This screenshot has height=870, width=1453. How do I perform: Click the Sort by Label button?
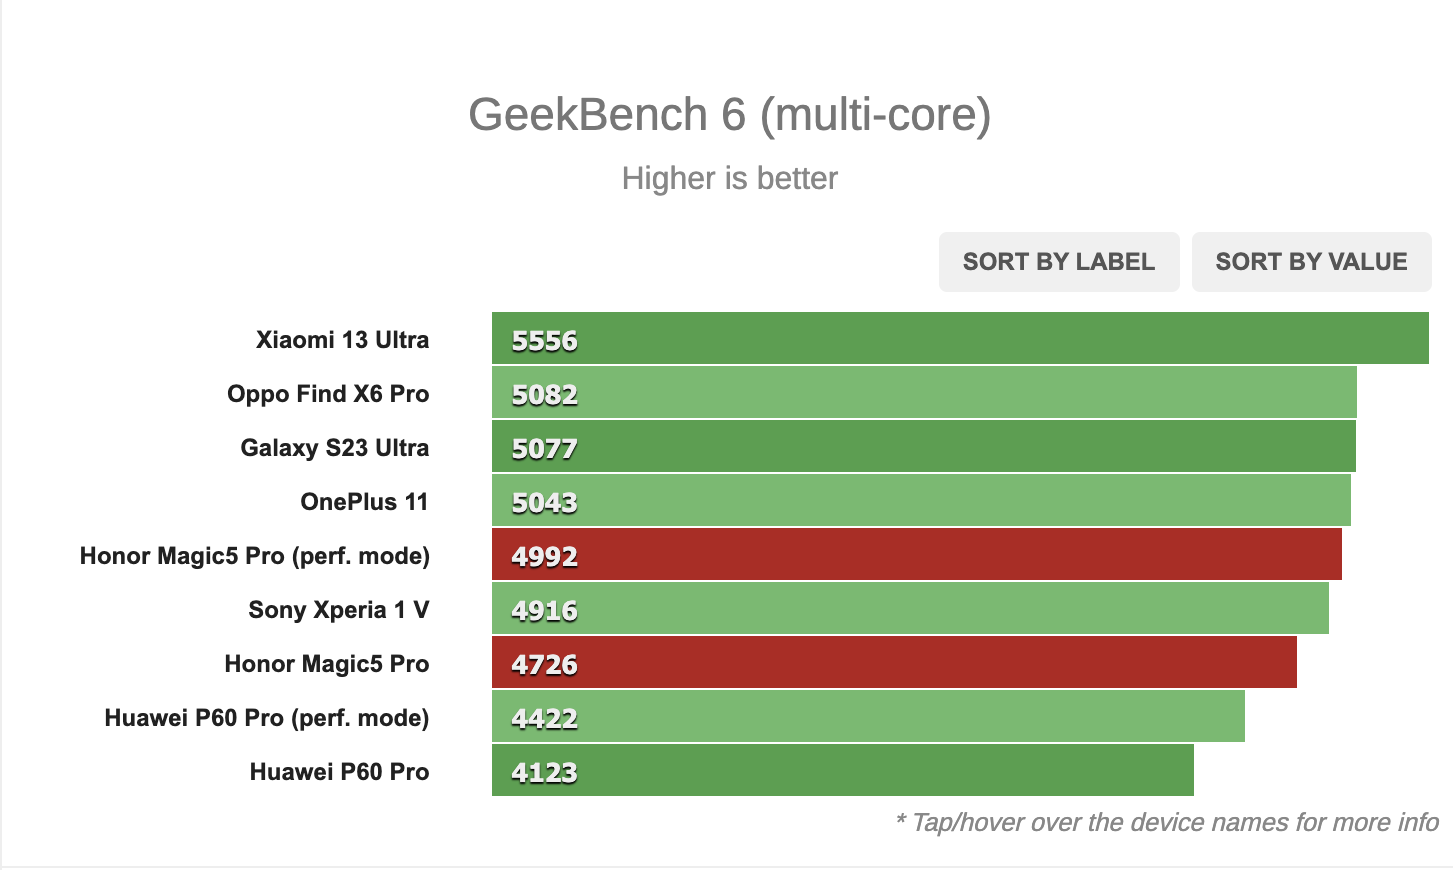pyautogui.click(x=1058, y=262)
